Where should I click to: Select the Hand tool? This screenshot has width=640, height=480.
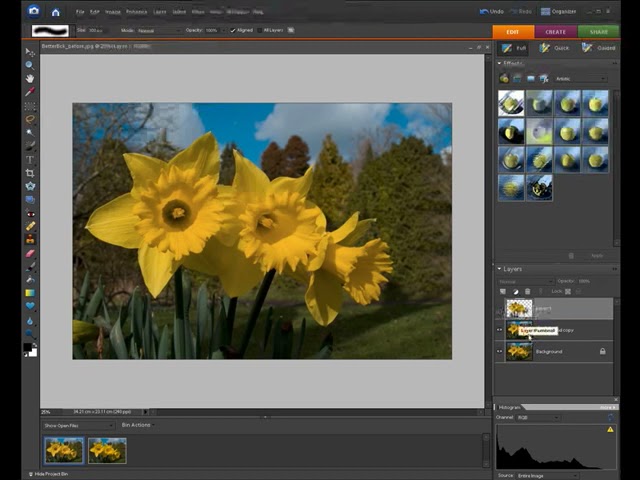pos(30,78)
